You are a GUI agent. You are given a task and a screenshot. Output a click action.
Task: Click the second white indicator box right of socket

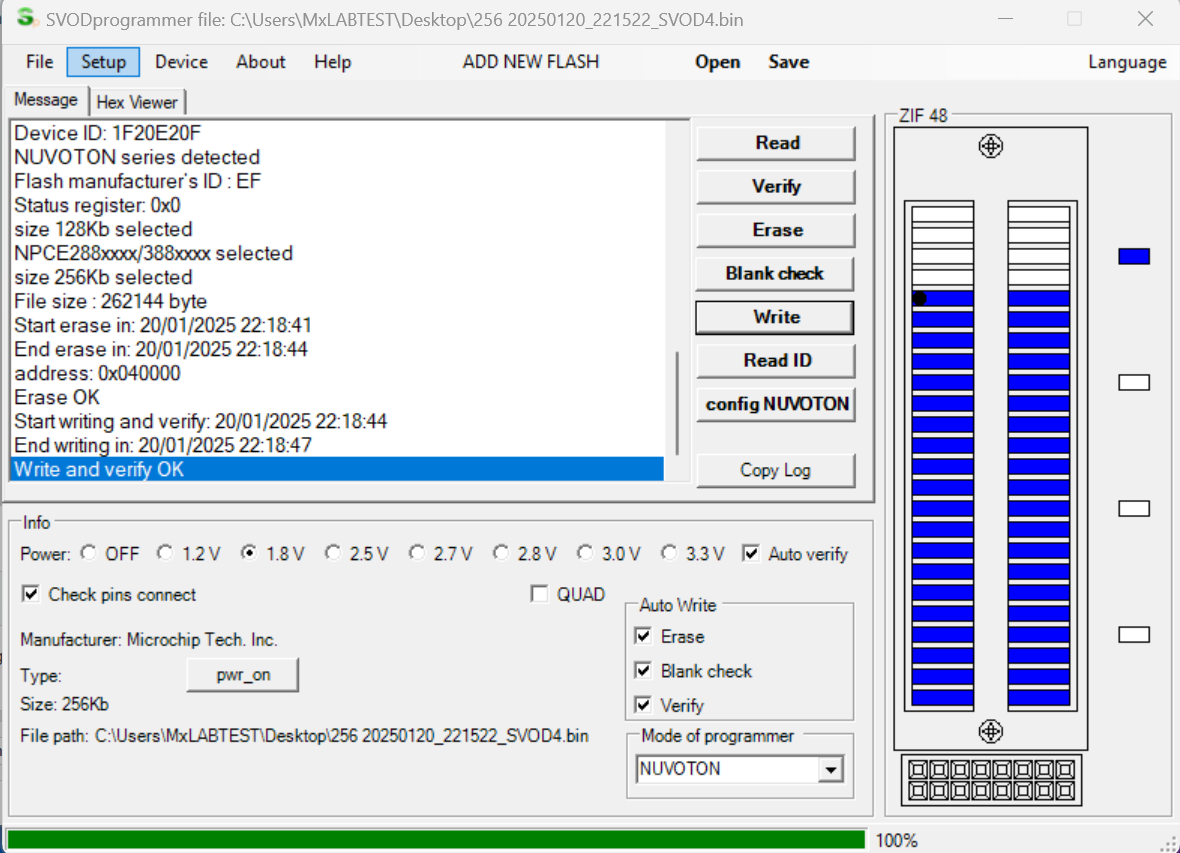[x=1133, y=509]
